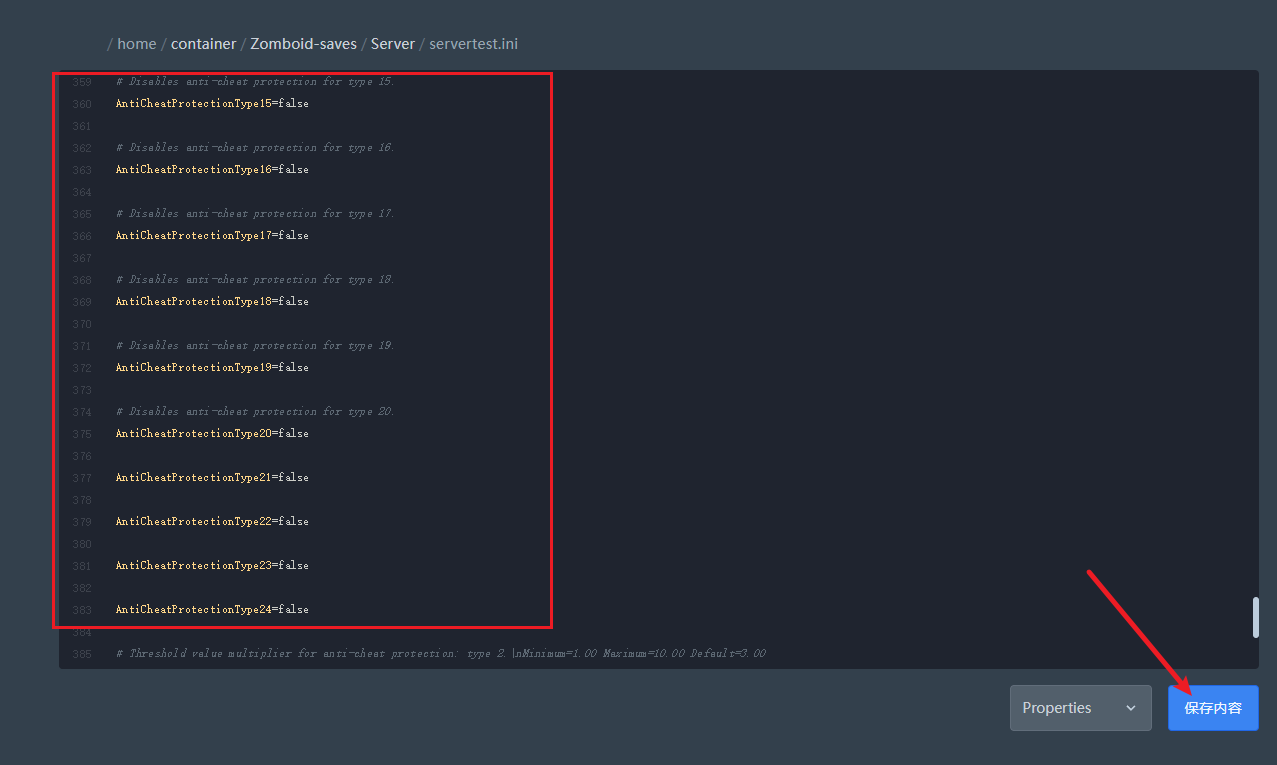Click the comment about anti-cheat type 18
Image resolution: width=1277 pixels, height=765 pixels.
pyautogui.click(x=255, y=280)
